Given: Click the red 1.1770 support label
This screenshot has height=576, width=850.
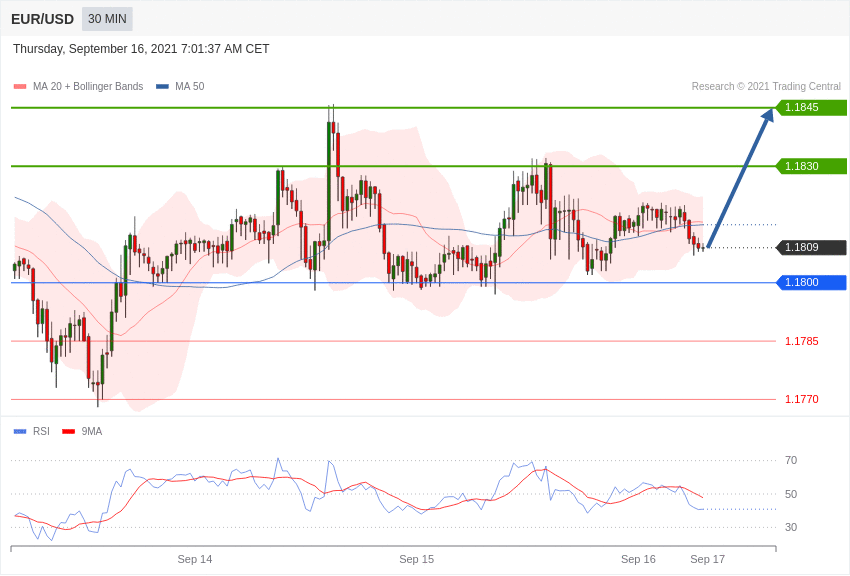Looking at the screenshot, I should tap(802, 399).
